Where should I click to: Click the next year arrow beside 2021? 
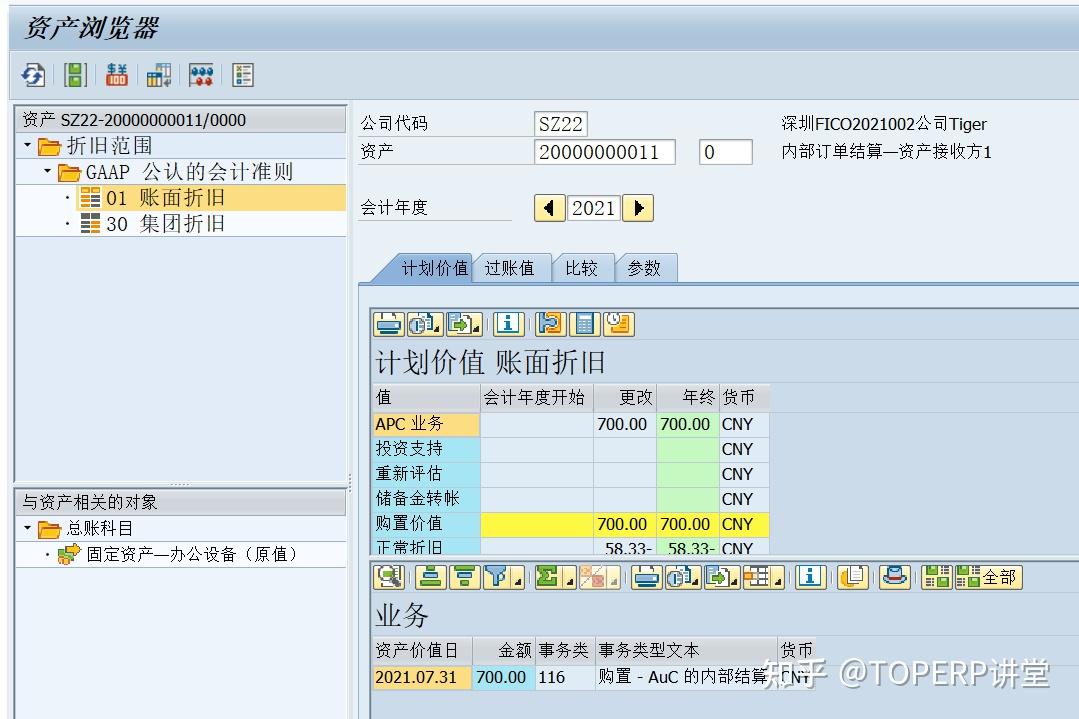638,208
